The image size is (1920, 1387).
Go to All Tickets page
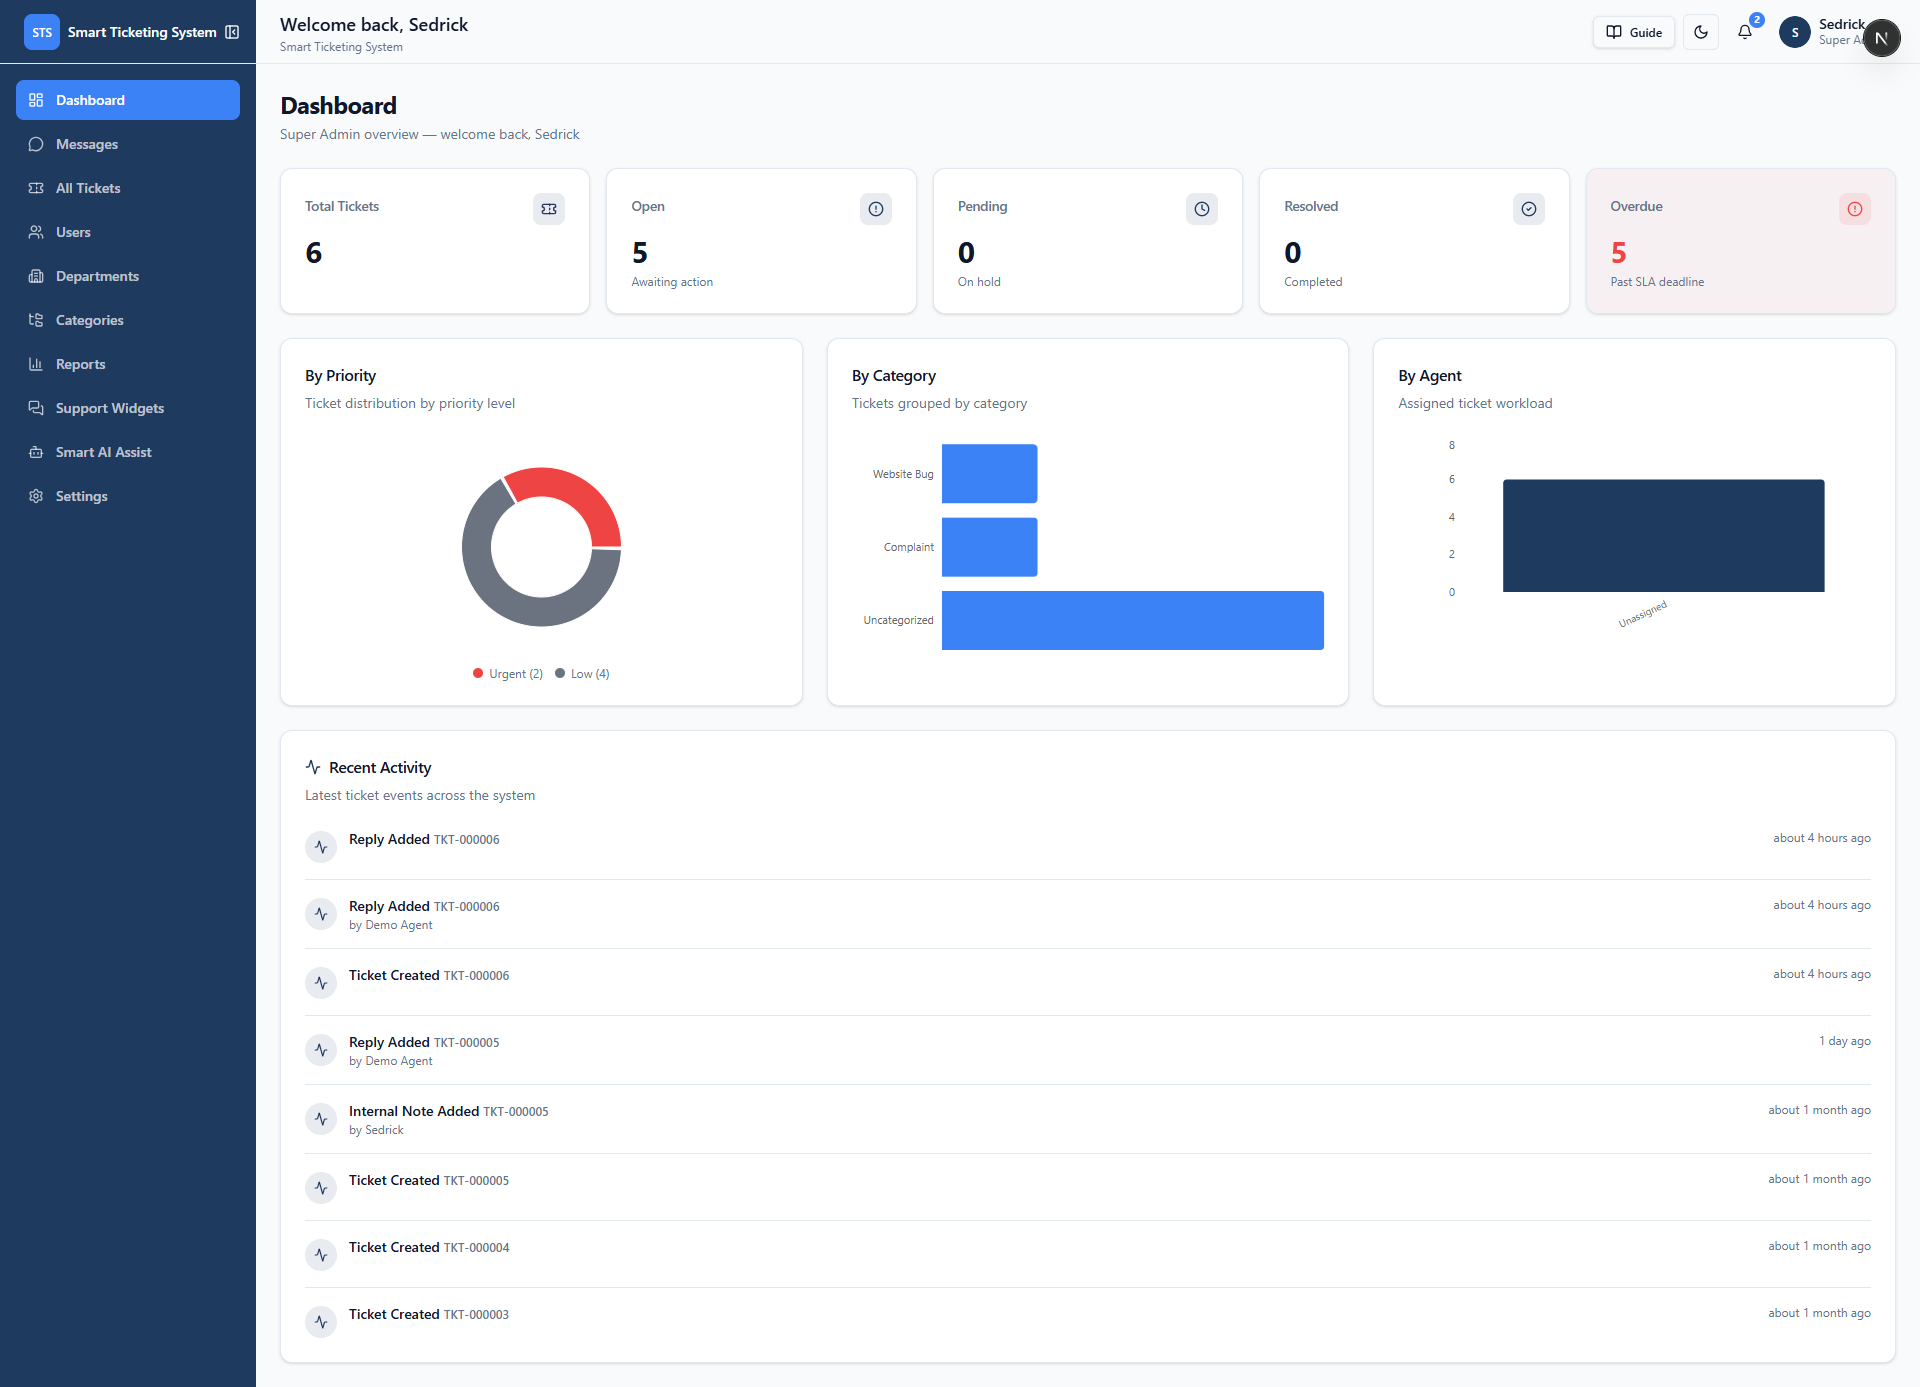pyautogui.click(x=128, y=188)
